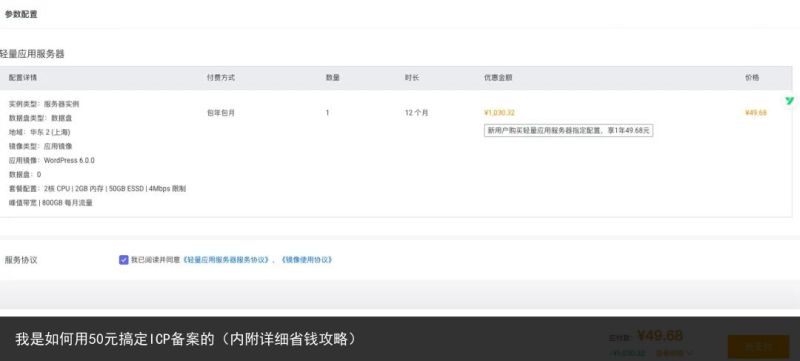Click the 价格 column header
Screen dimensions: 800x361
[752, 78]
